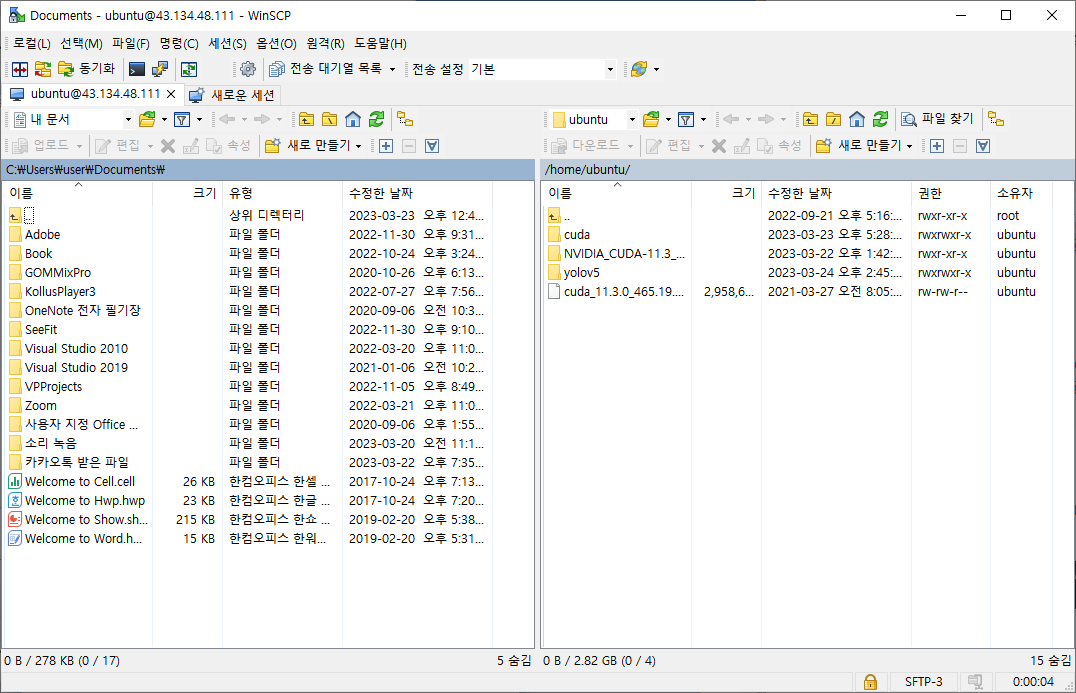Image resolution: width=1076 pixels, height=693 pixels.
Task: Select the Visual Studio 2019 folder
Action: click(x=75, y=368)
